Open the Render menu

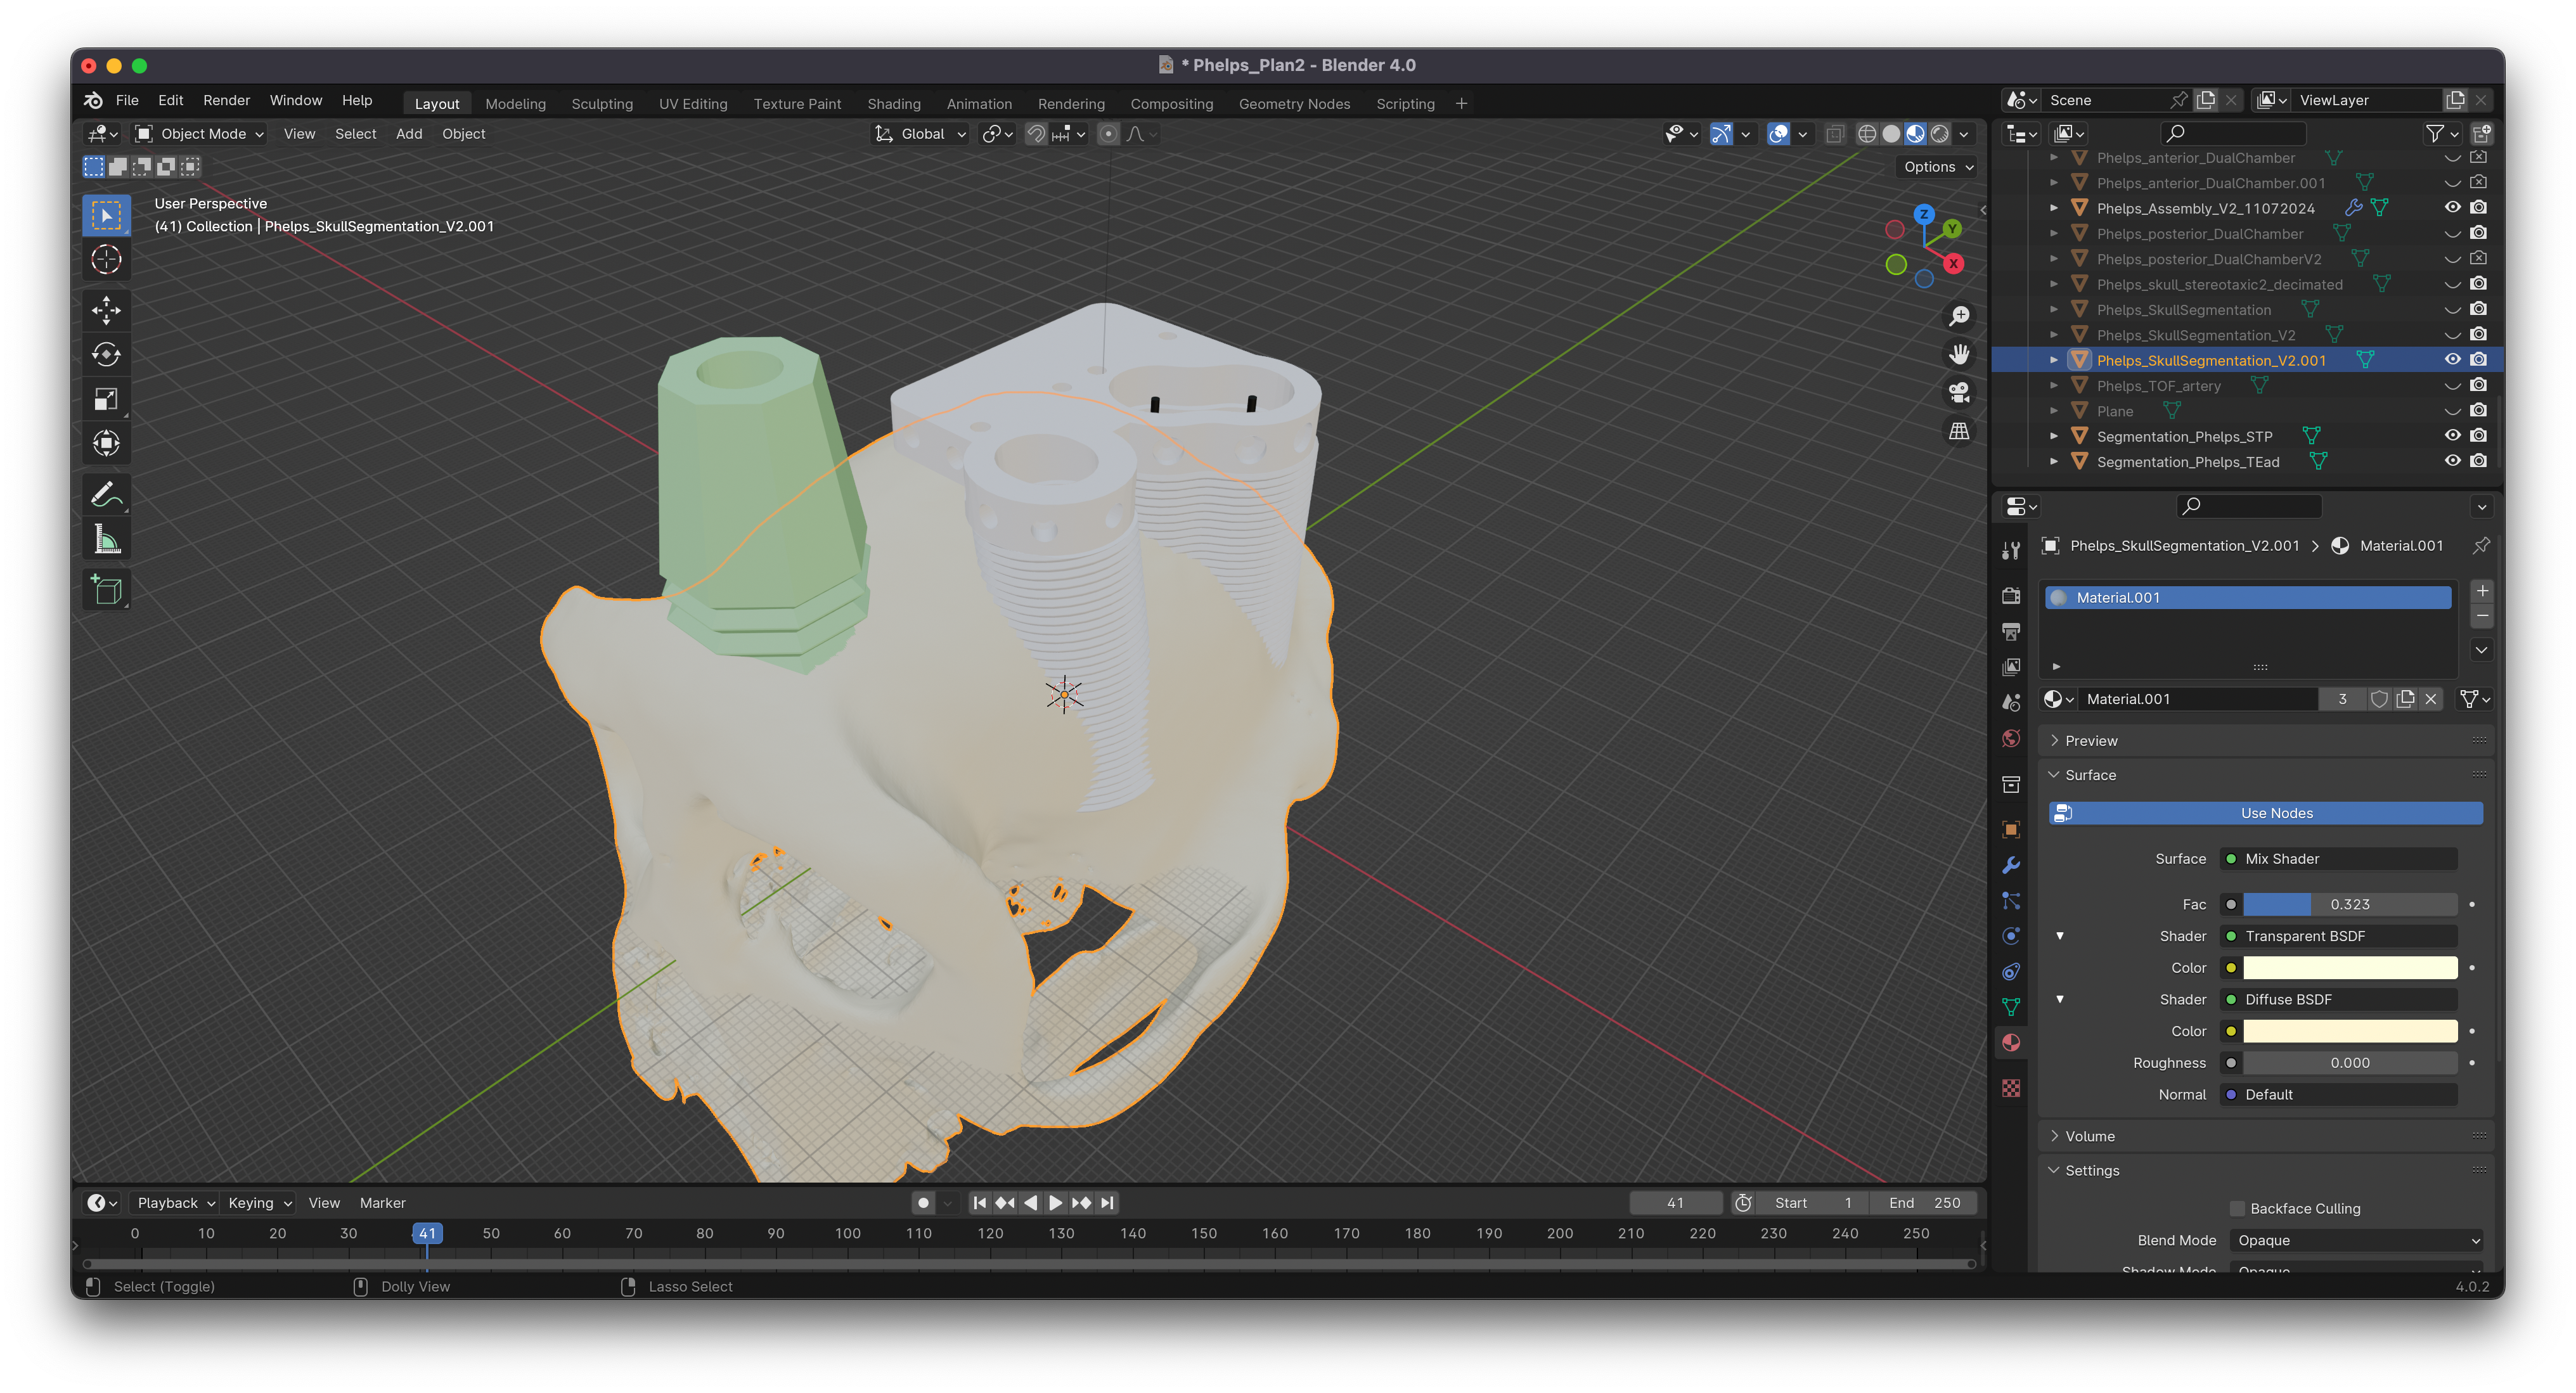click(x=226, y=101)
